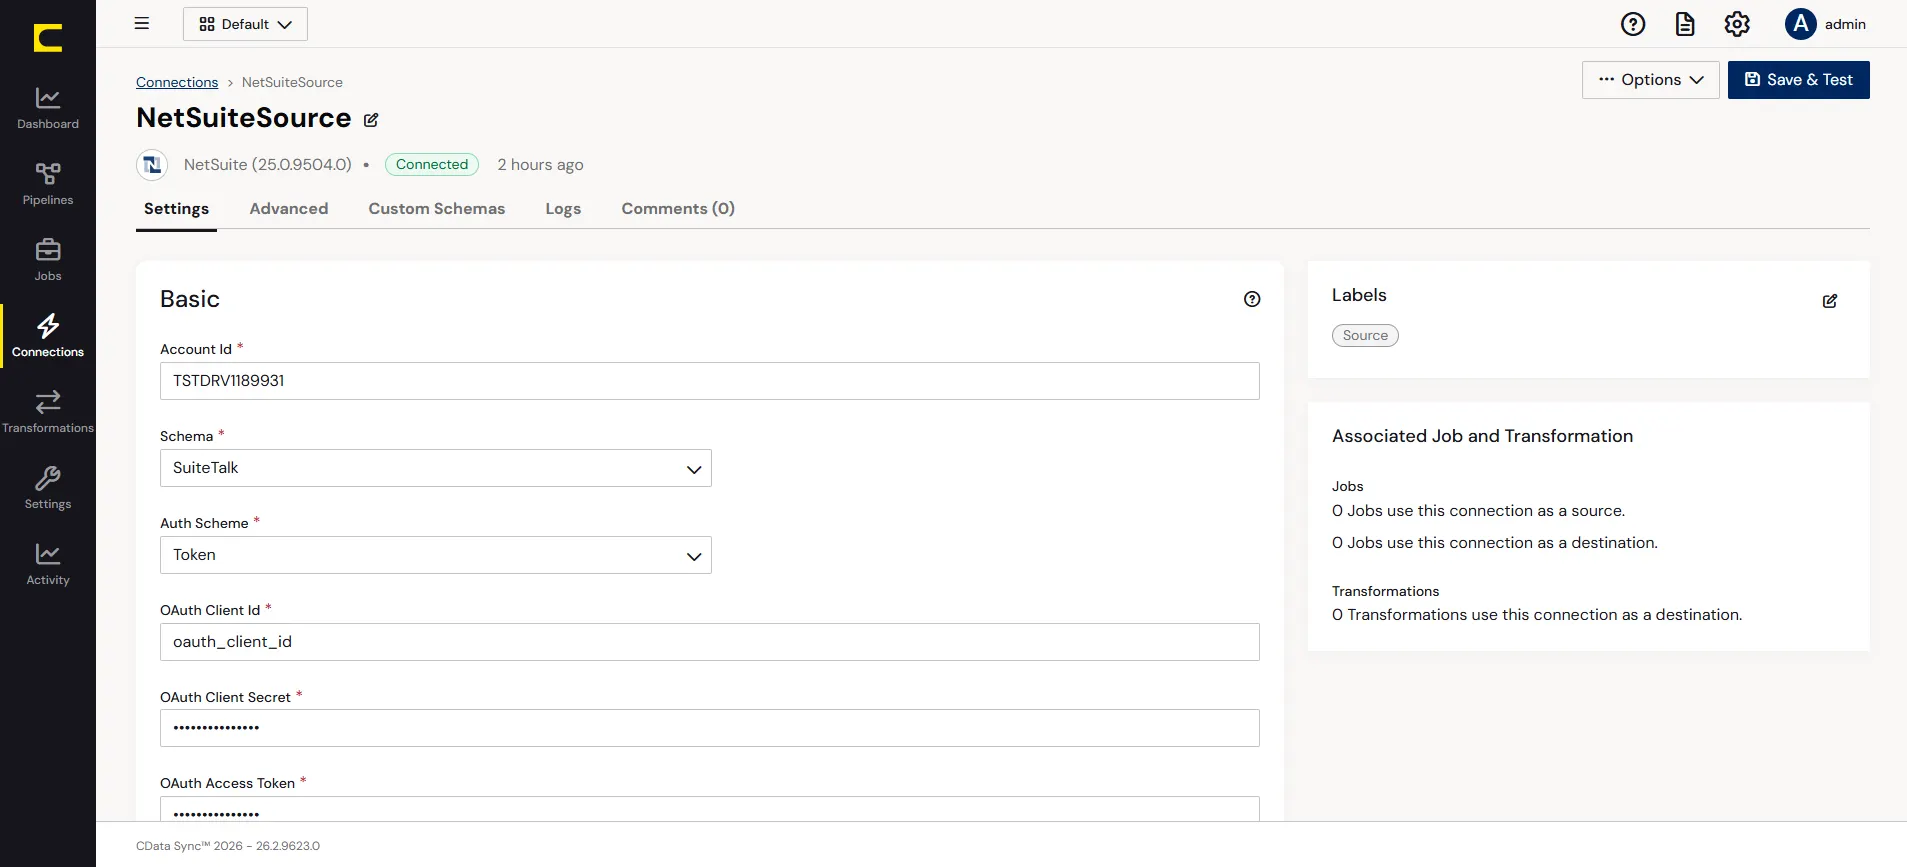1907x867 pixels.
Task: Open Settings wrench in sidebar
Action: pos(48,488)
